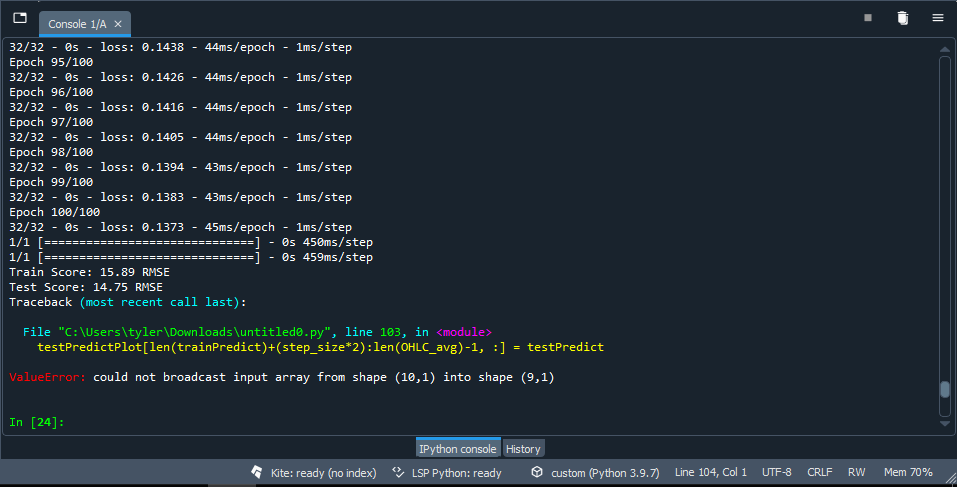957x487 pixels.
Task: Remove all variables with the trash icon
Action: 903,18
